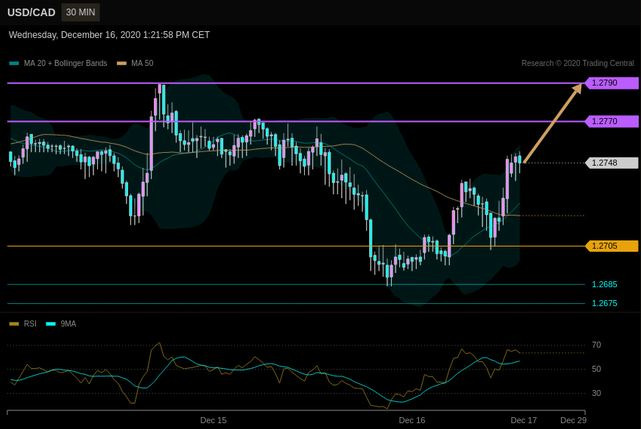Click the USD/CAD symbol title
Viewport: 641px width, 429px height.
coord(31,13)
